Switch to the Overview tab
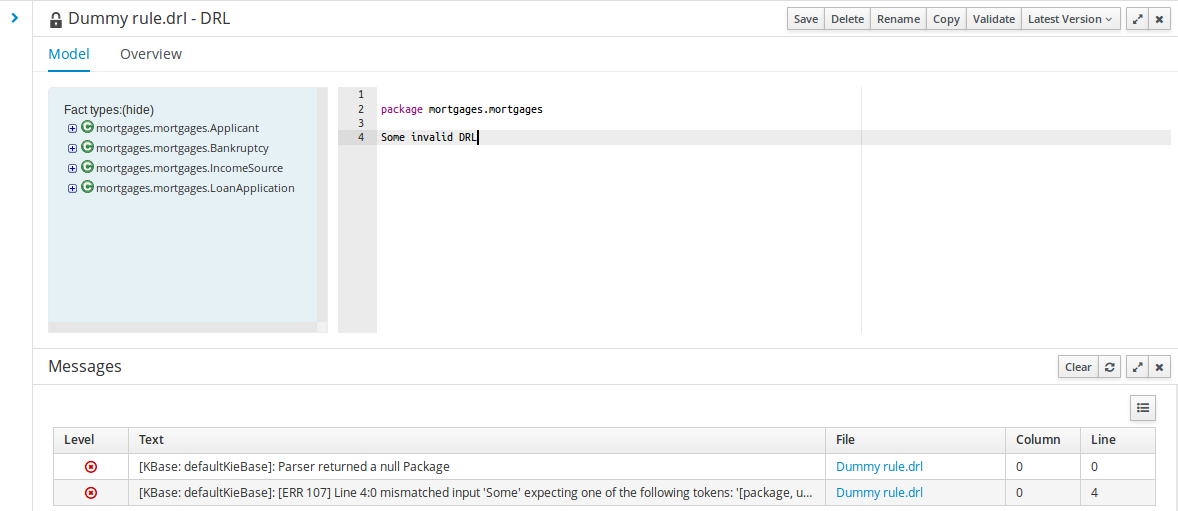This screenshot has width=1178, height=511. point(151,54)
